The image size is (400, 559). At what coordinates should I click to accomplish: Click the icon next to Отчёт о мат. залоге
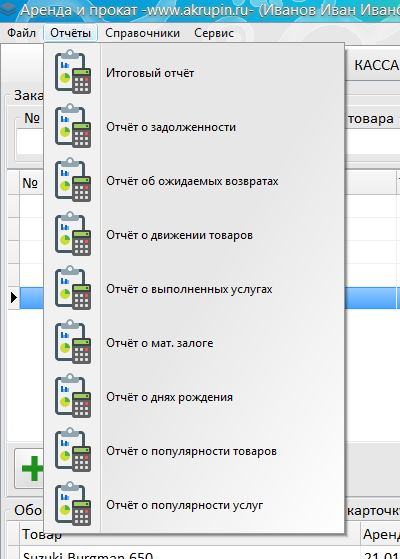tap(73, 342)
